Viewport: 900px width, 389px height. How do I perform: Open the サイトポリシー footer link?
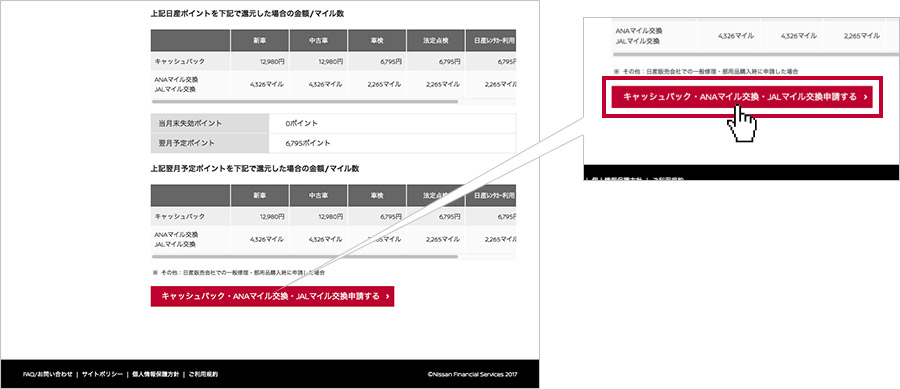102,374
